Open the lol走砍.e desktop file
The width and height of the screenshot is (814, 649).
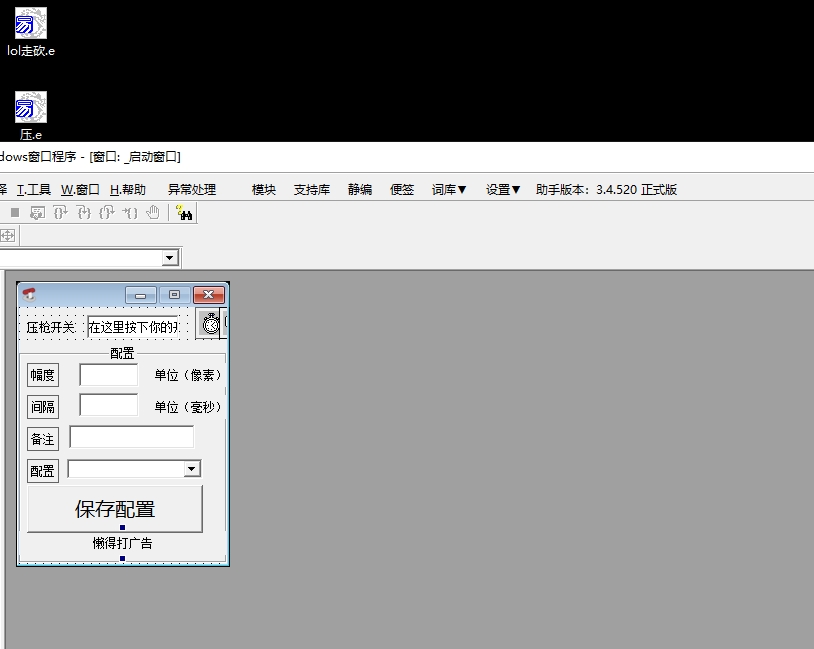(30, 24)
